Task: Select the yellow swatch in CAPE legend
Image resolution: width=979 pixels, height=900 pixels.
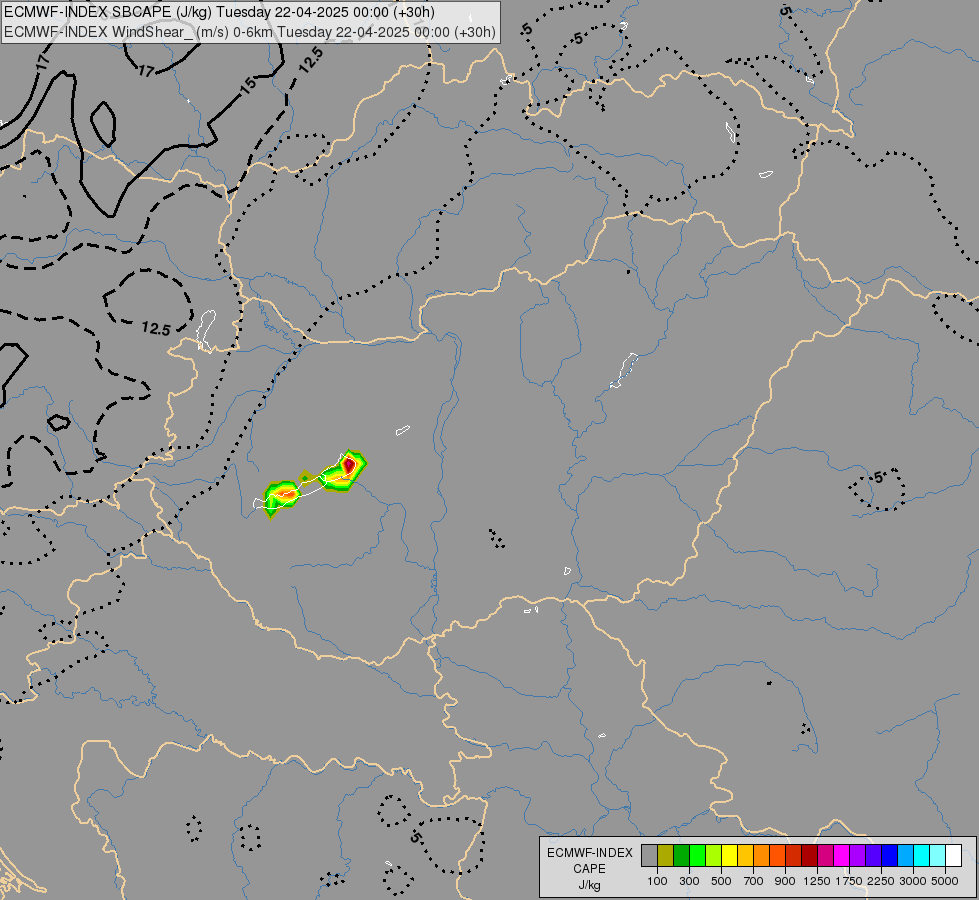Action: (729, 855)
